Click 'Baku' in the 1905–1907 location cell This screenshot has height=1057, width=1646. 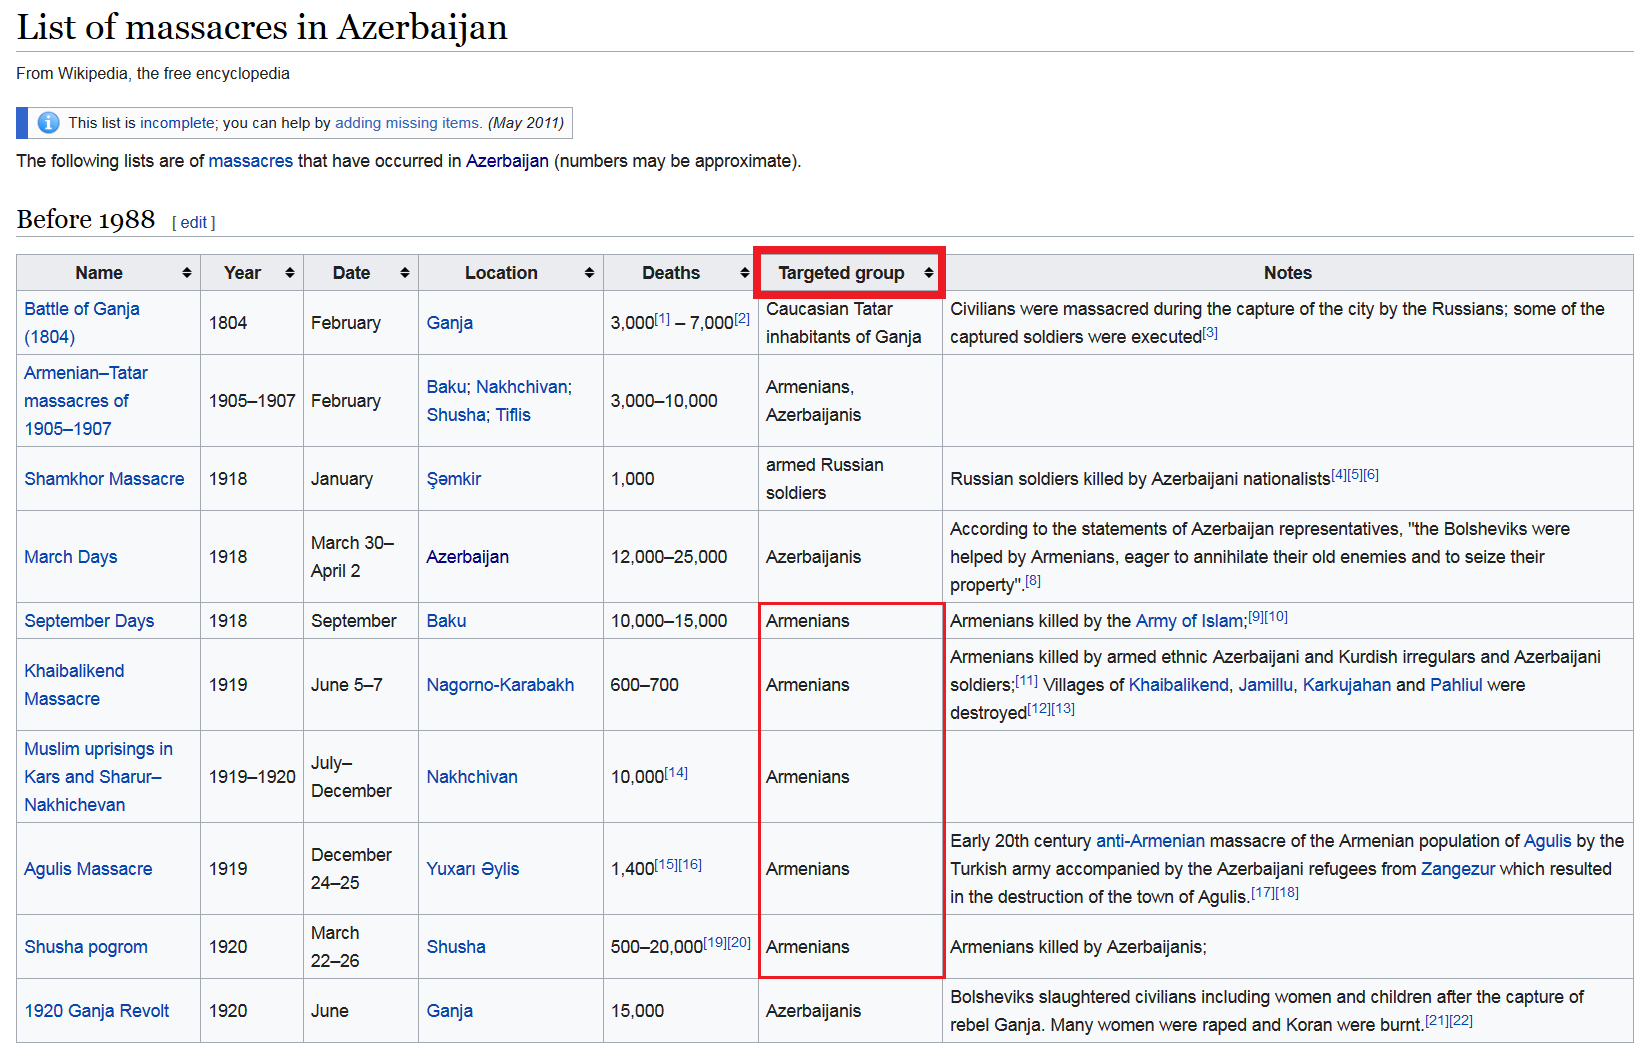click(446, 387)
